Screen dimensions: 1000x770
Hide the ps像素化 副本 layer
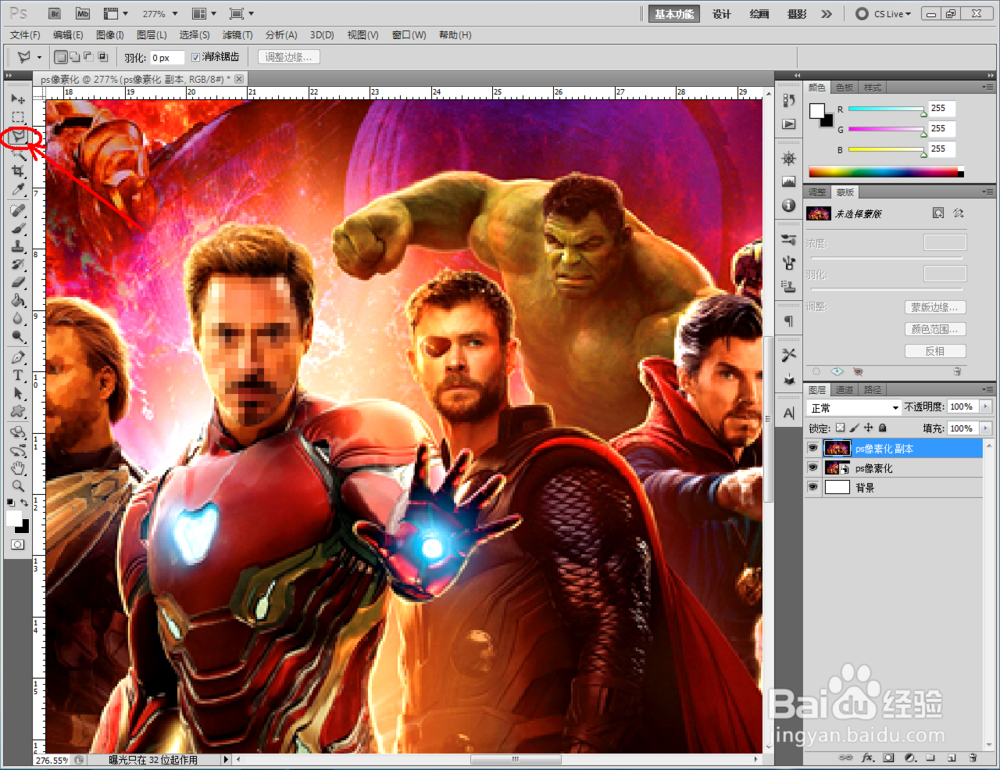[812, 448]
